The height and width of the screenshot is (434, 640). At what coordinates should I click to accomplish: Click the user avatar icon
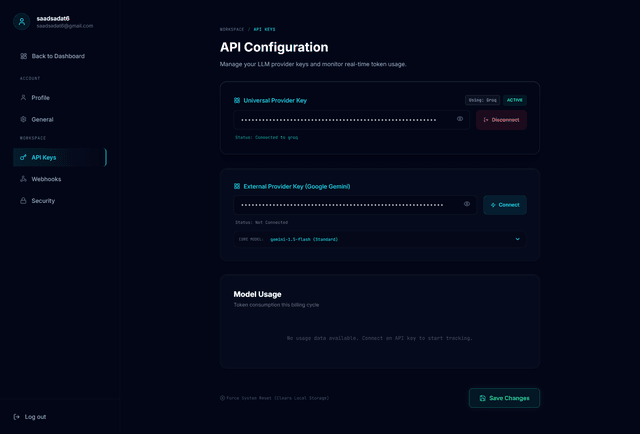click(22, 22)
